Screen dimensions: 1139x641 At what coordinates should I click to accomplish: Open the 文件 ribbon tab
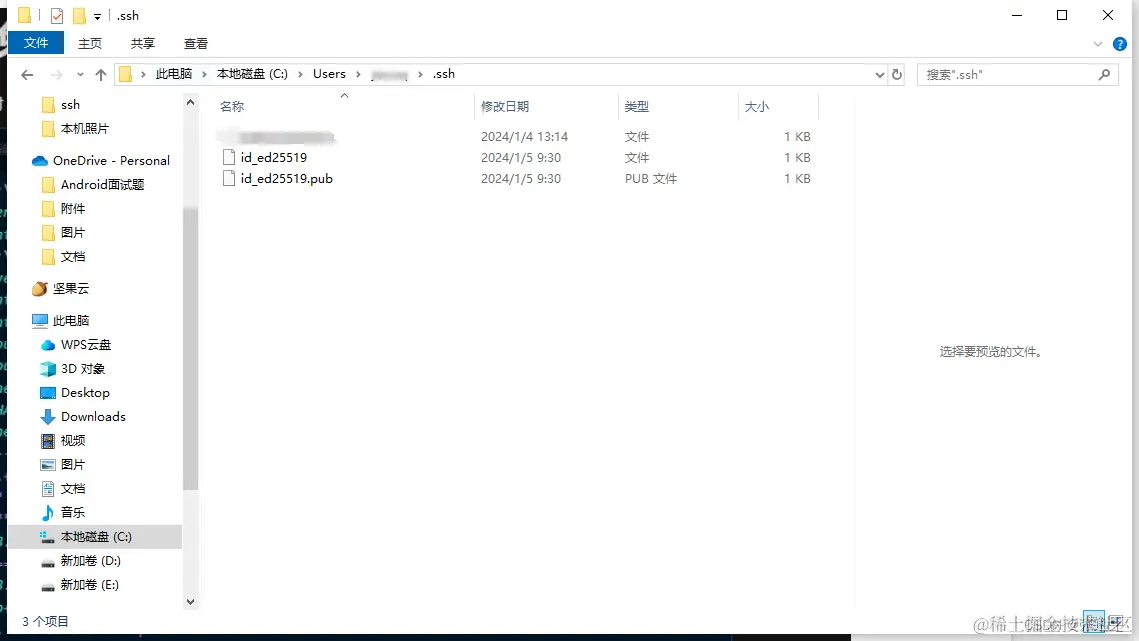click(x=36, y=43)
